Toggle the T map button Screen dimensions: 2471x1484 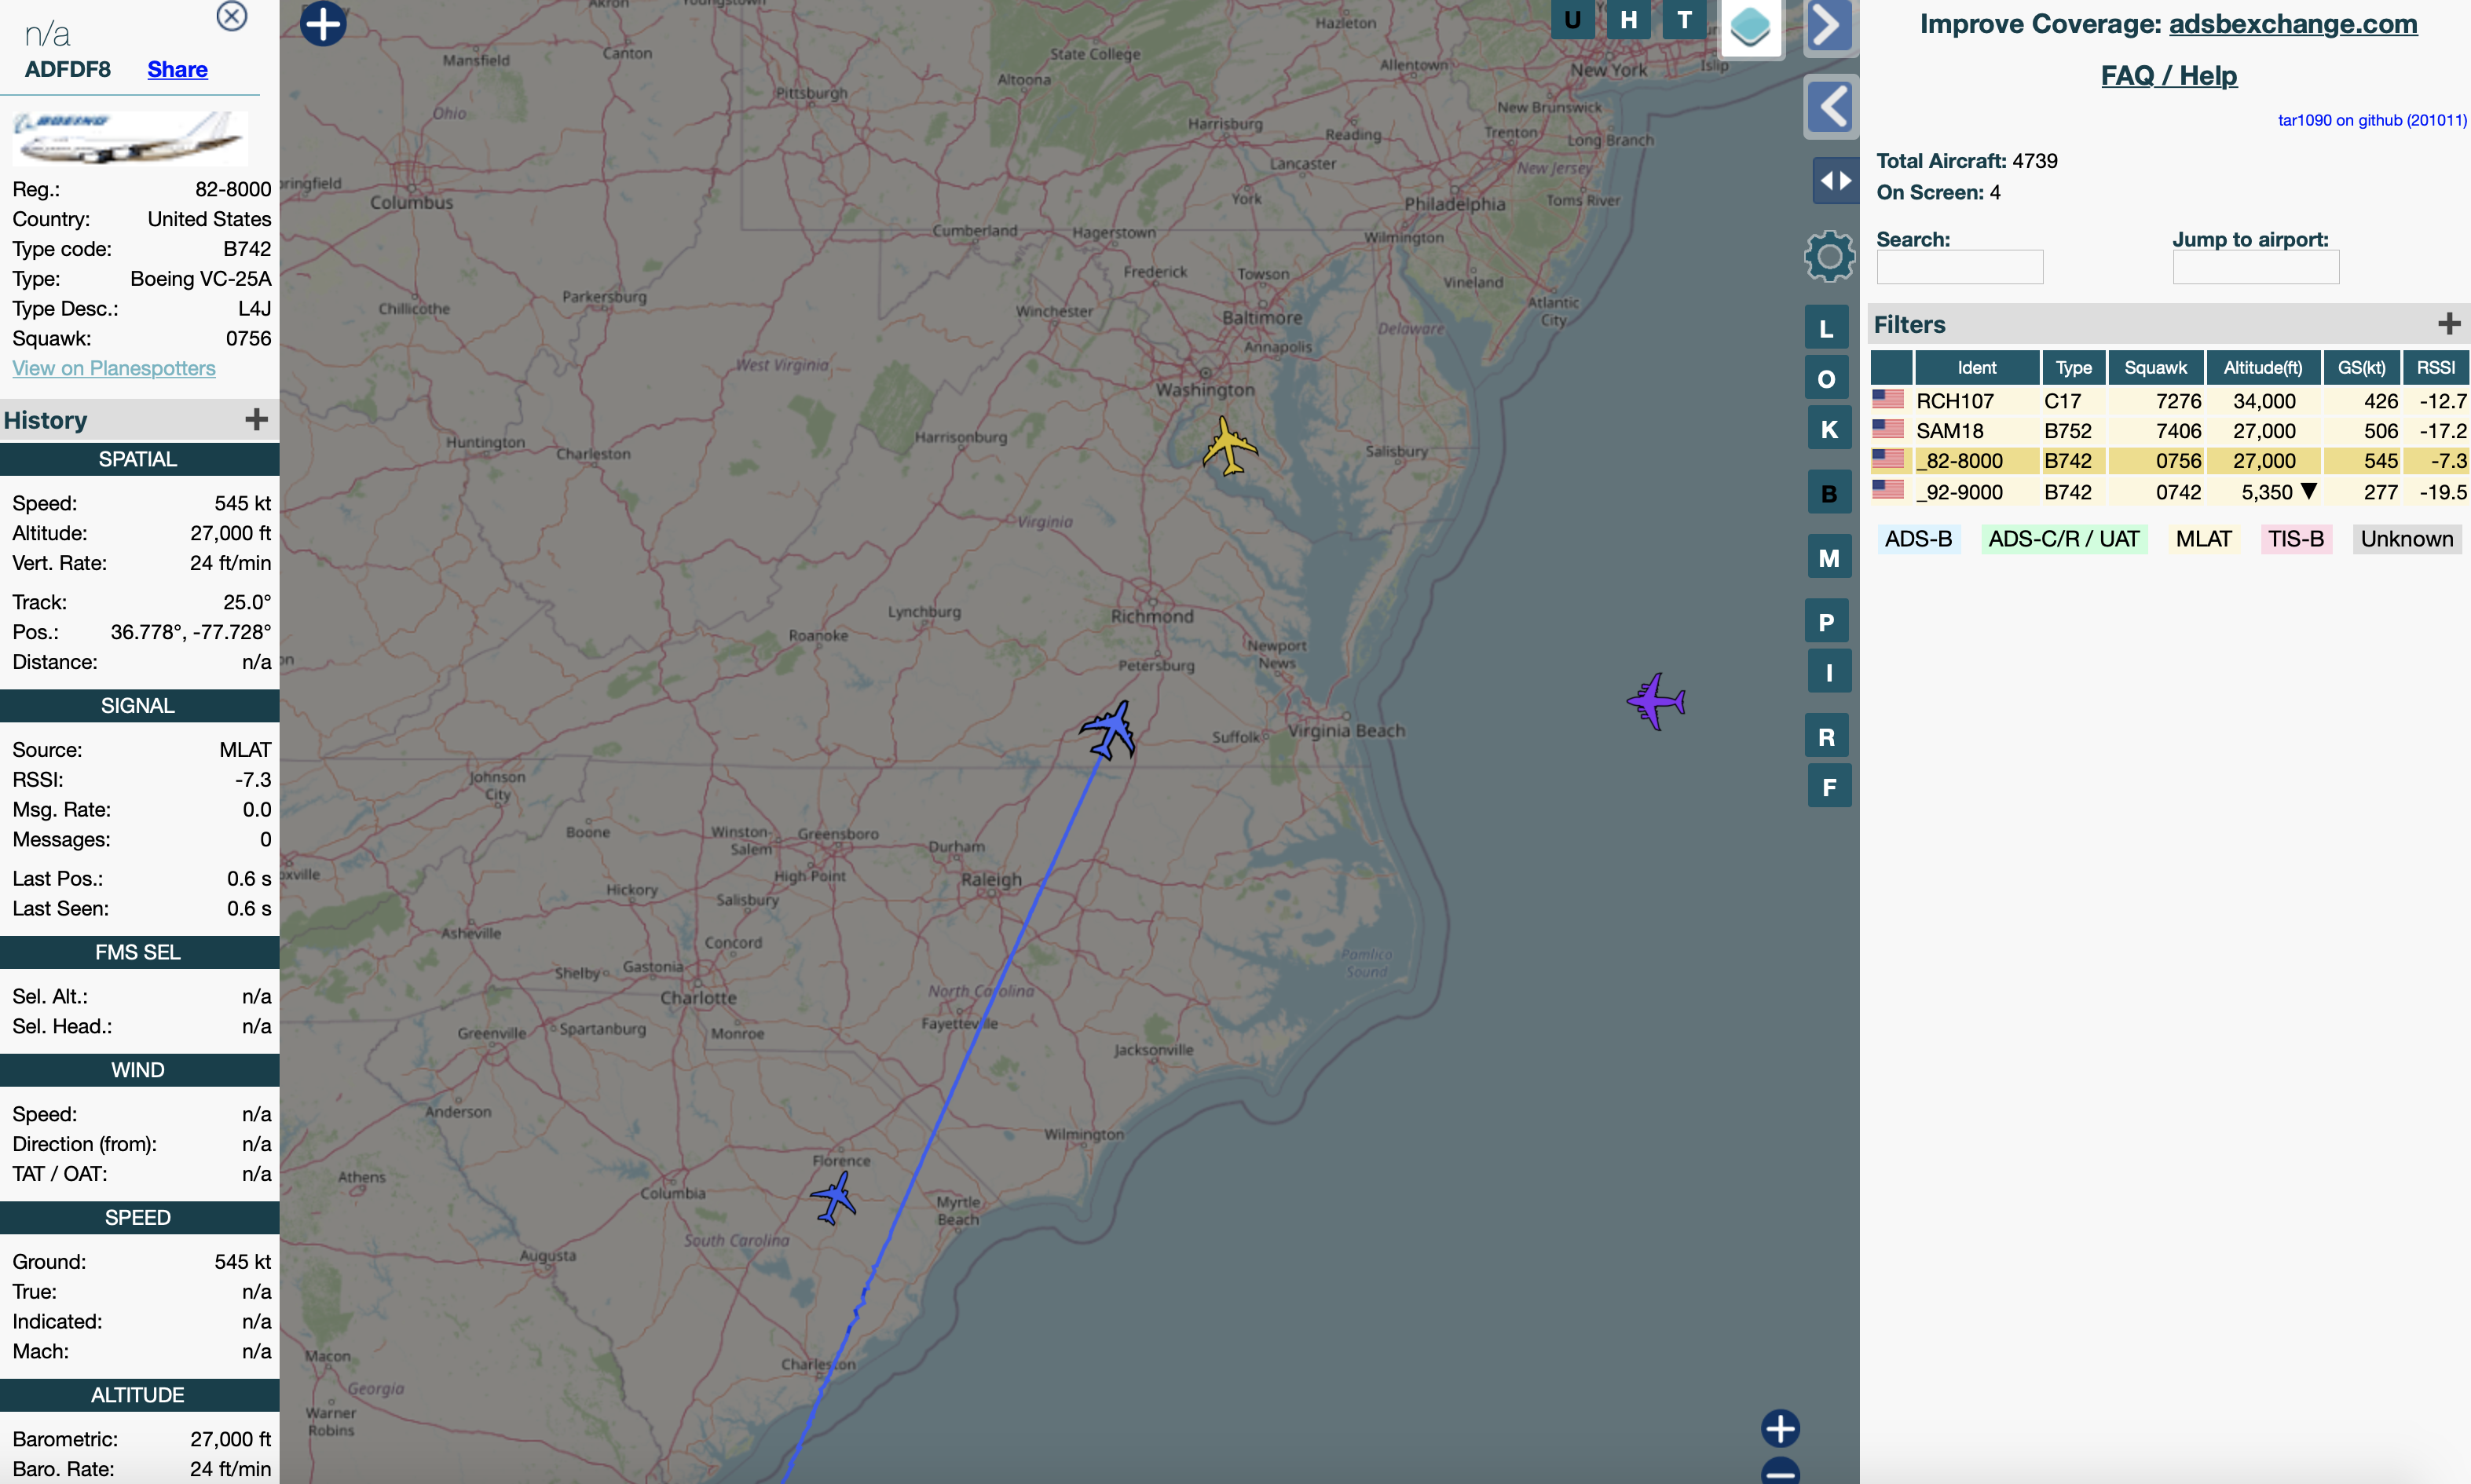pyautogui.click(x=1684, y=19)
